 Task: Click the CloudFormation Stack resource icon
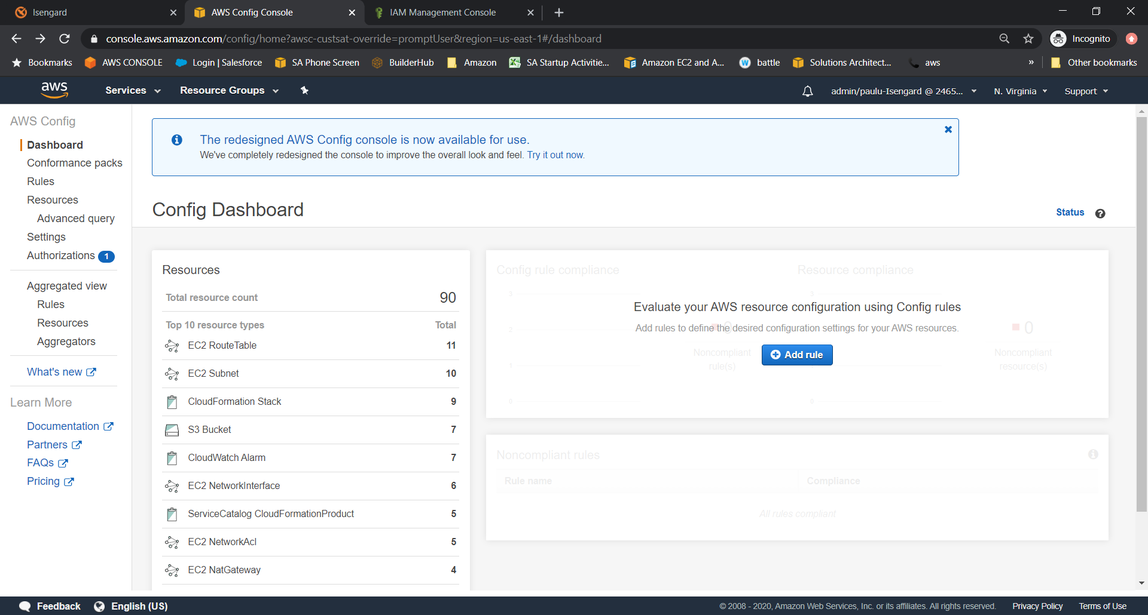[172, 401]
